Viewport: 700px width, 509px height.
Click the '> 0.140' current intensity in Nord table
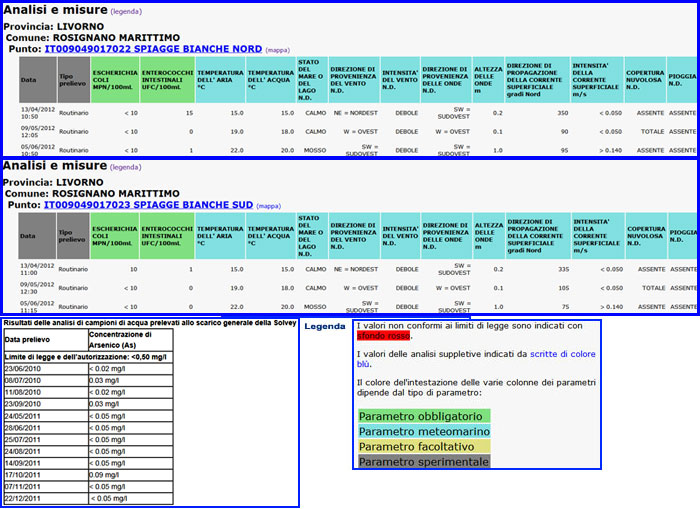[x=610, y=150]
